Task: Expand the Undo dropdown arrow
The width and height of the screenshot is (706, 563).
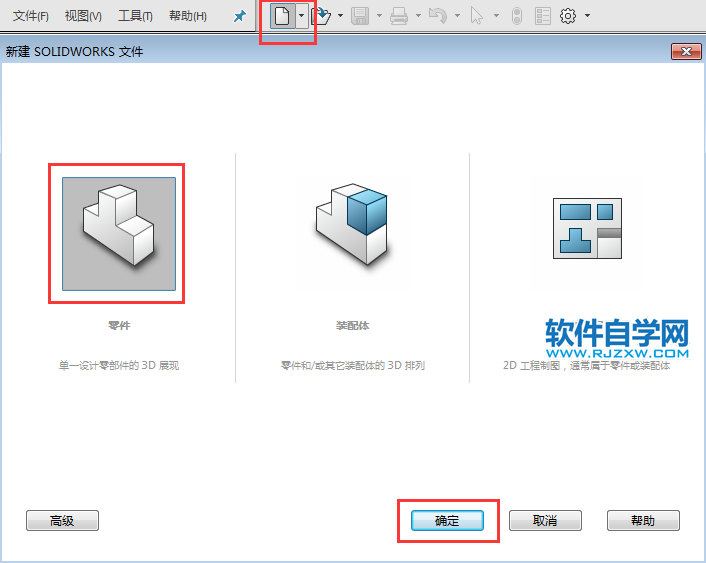Action: point(457,16)
